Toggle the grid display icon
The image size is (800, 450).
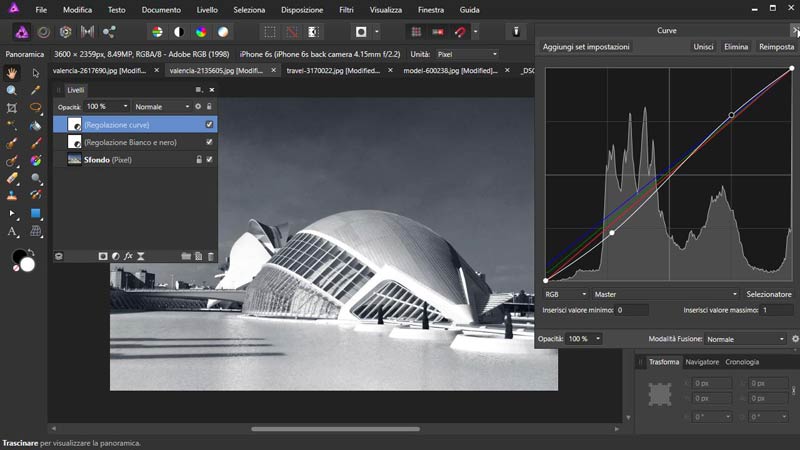(x=416, y=32)
